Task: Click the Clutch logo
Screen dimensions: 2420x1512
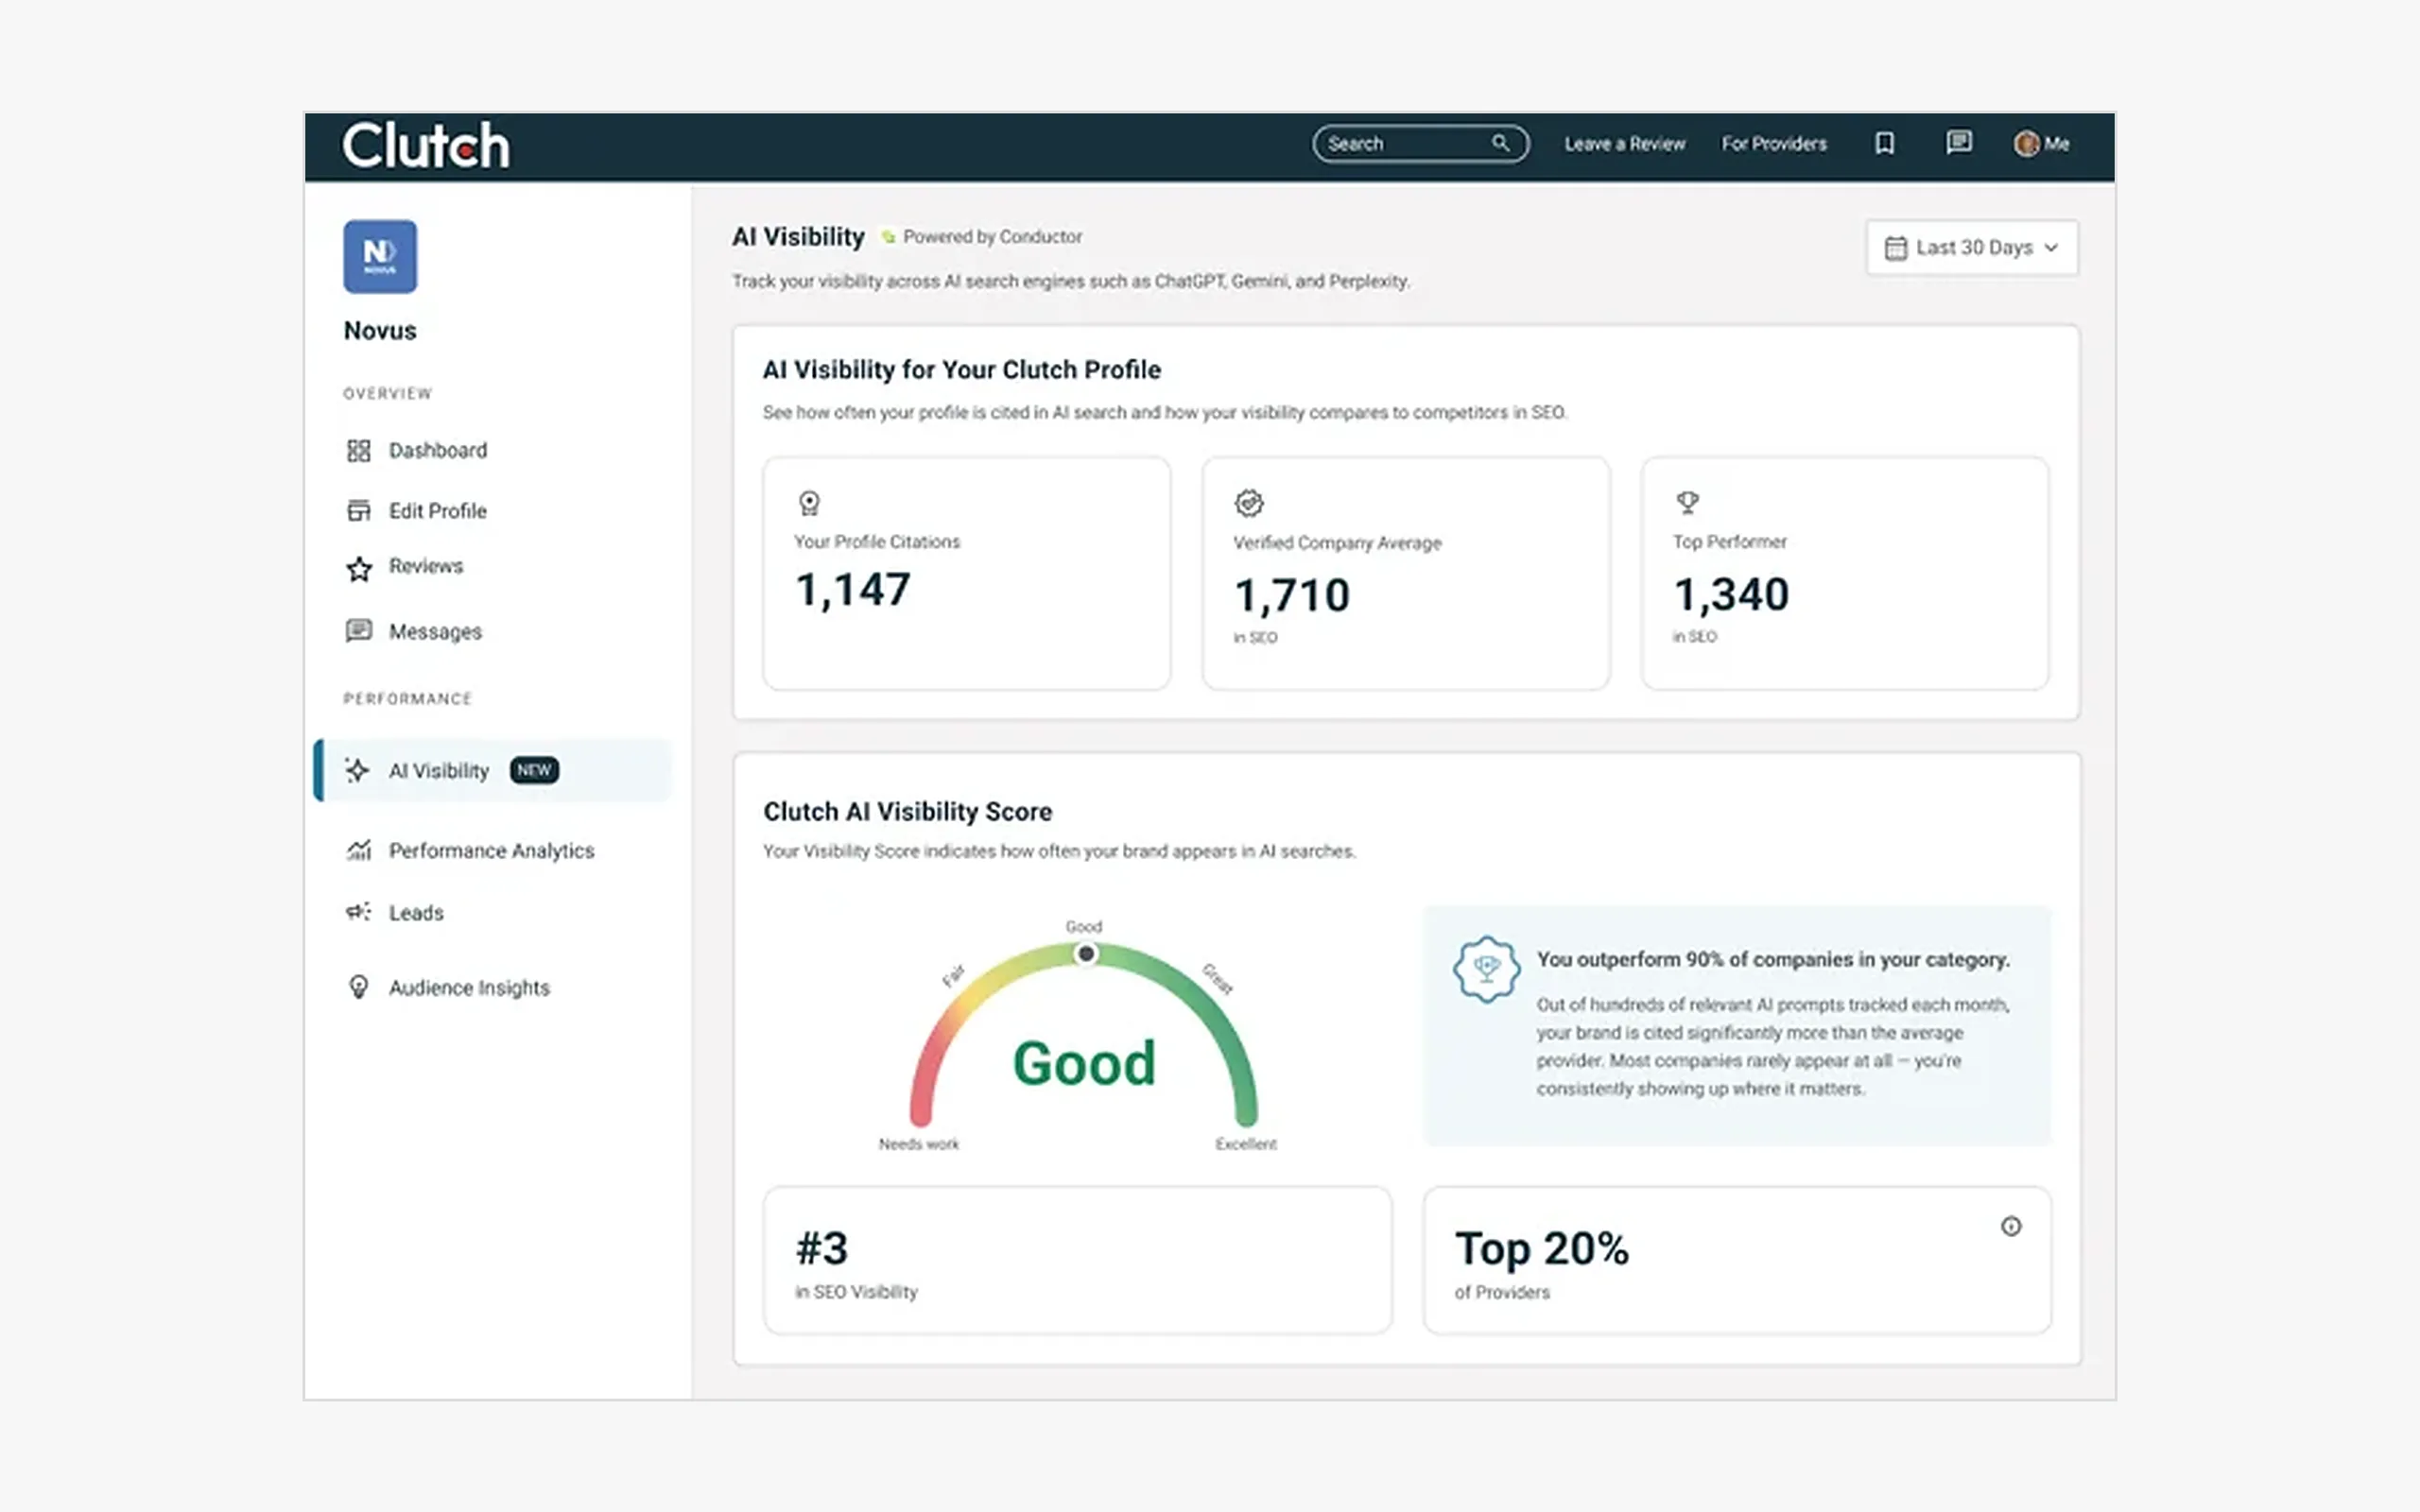Action: click(425, 146)
